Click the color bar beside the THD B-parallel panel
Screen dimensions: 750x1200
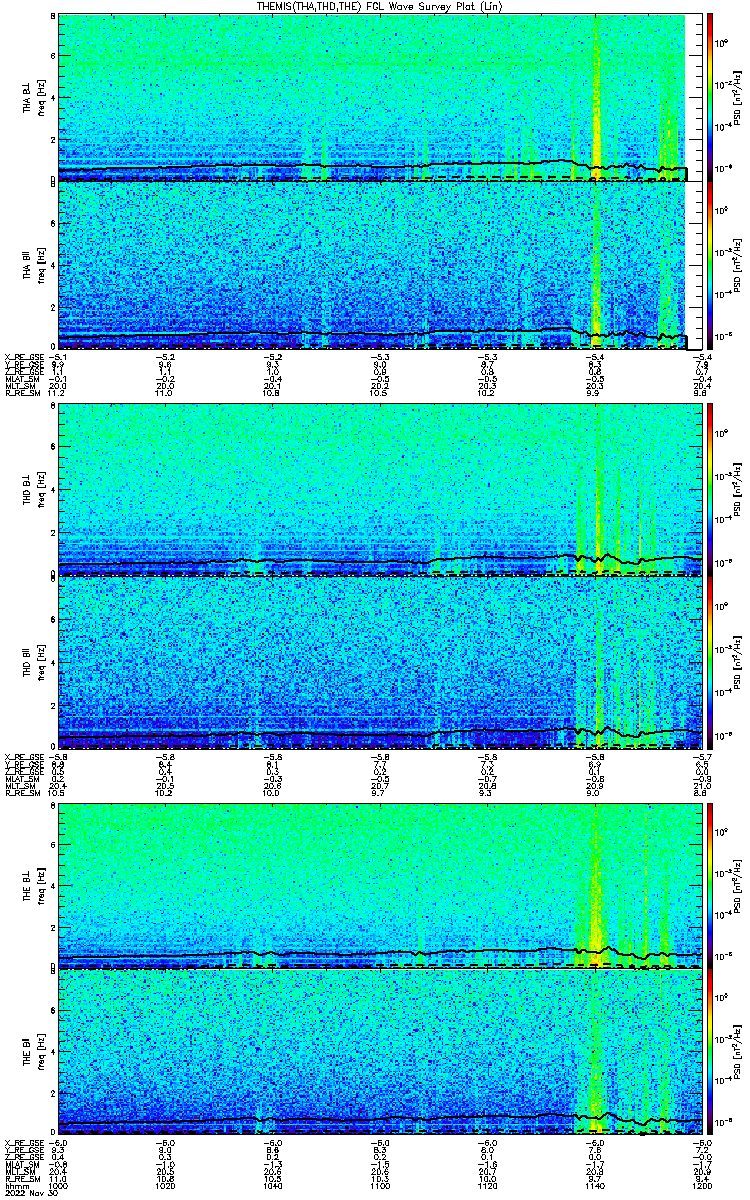710,660
